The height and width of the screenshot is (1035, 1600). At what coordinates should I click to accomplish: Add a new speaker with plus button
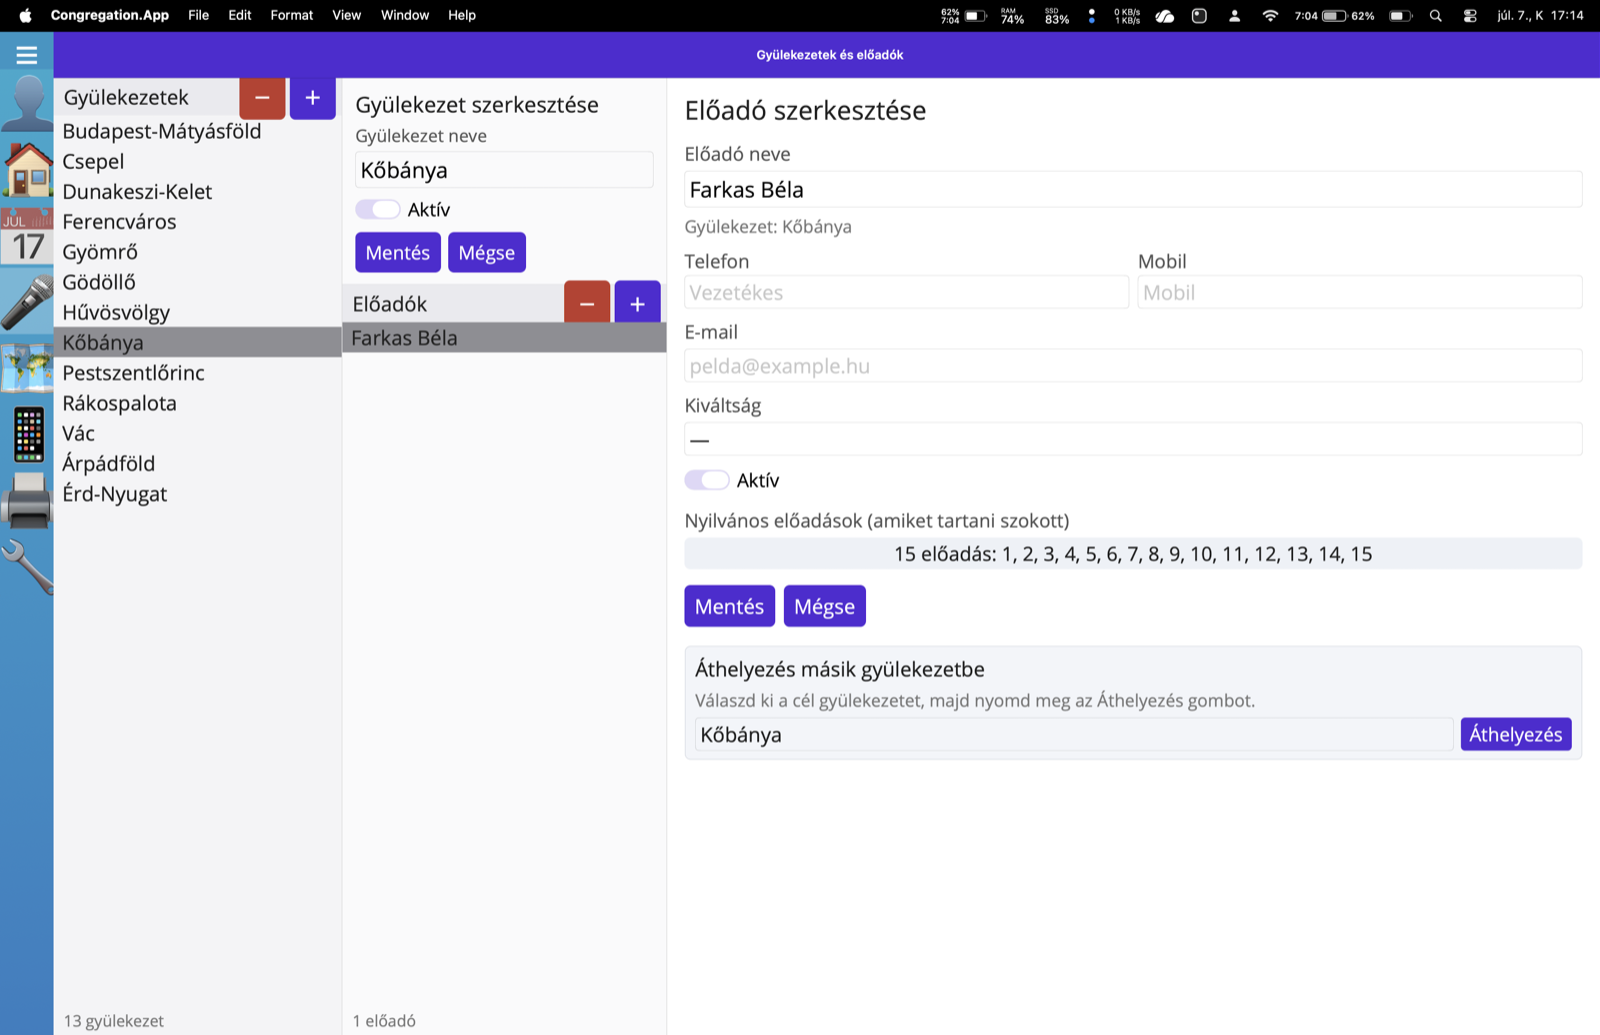point(637,303)
